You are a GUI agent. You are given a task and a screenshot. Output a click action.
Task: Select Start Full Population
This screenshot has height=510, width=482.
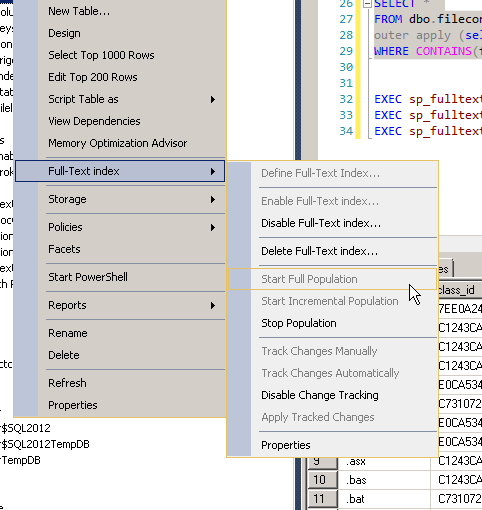point(332,279)
